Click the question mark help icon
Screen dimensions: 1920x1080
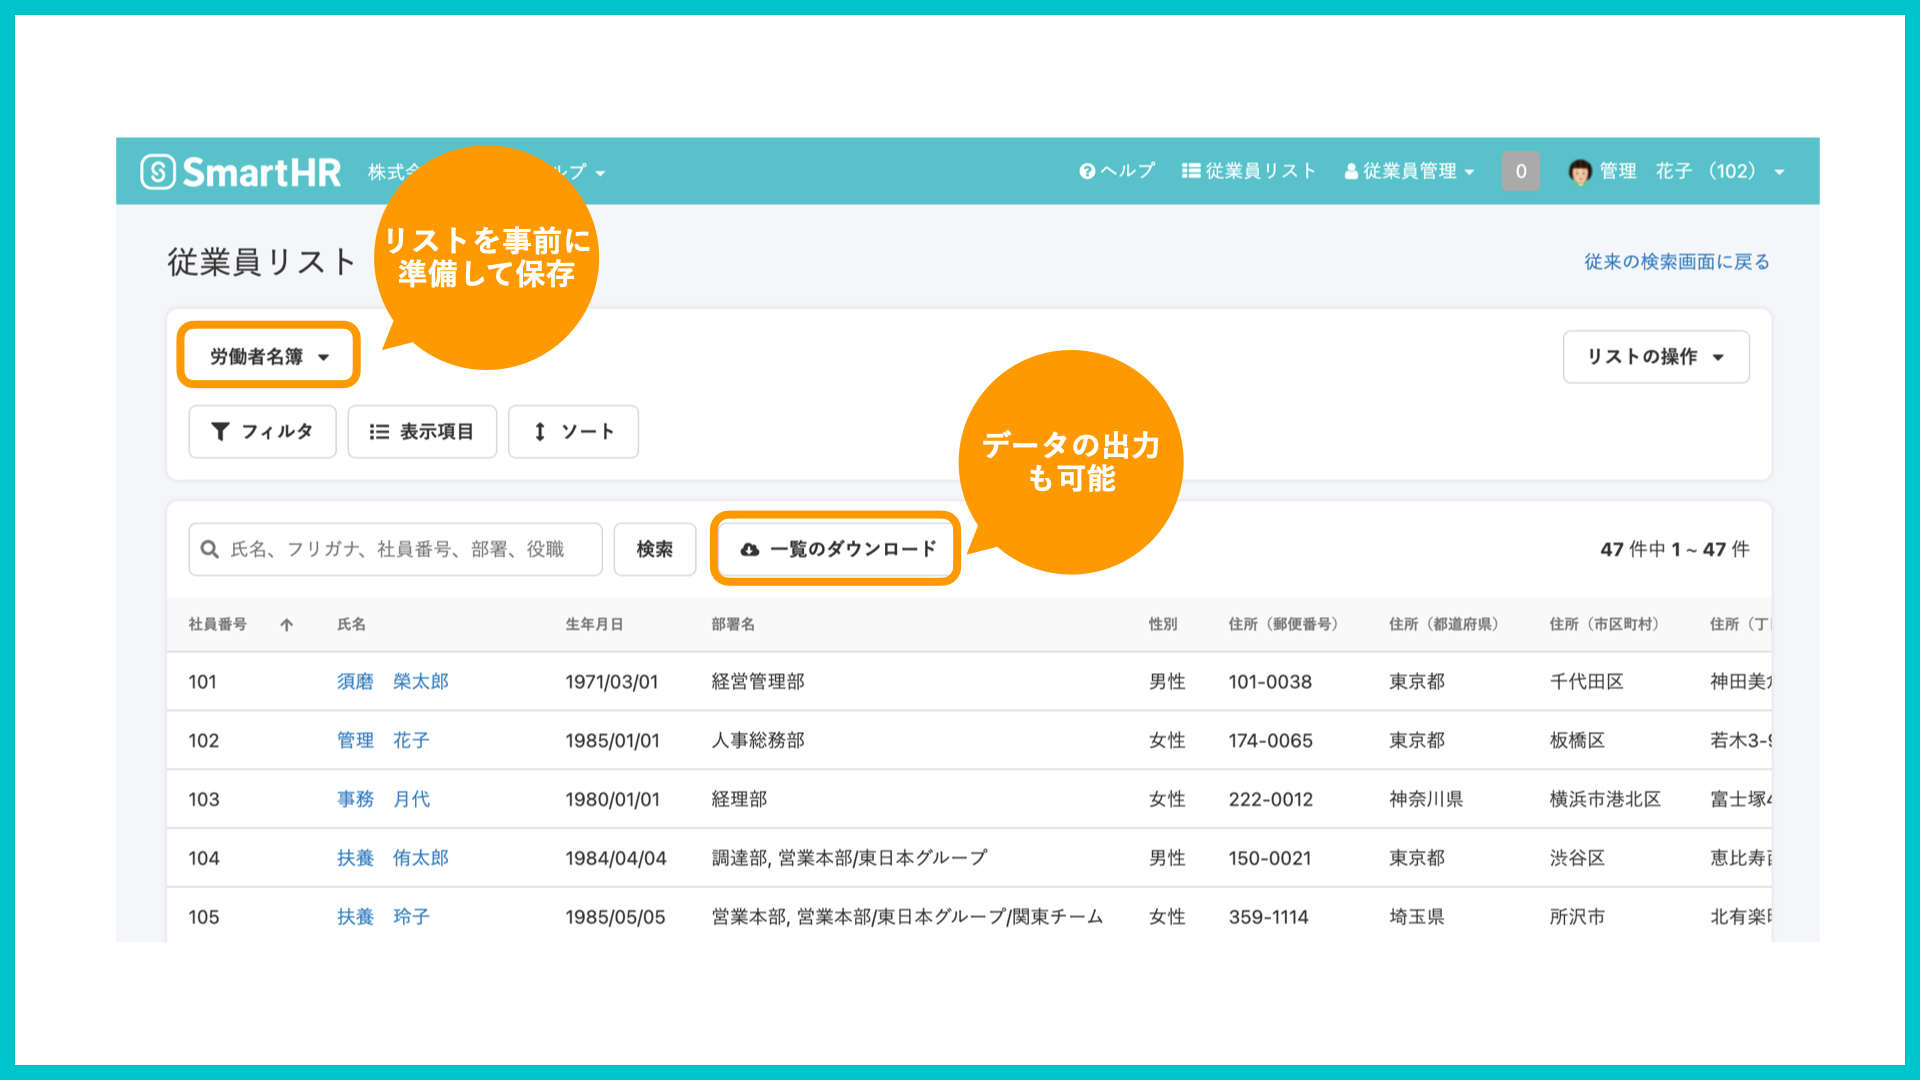(1086, 170)
